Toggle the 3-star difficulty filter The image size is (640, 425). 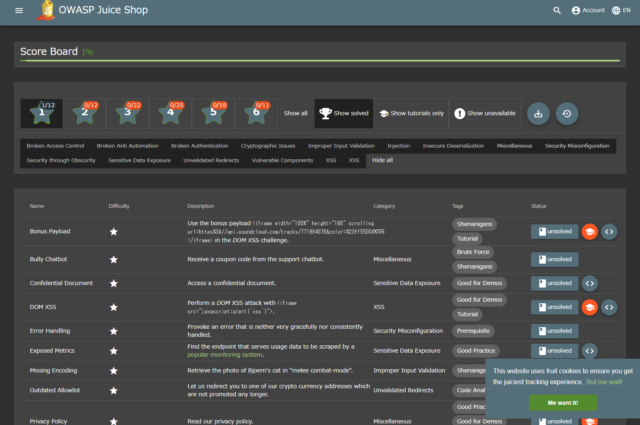(x=127, y=113)
